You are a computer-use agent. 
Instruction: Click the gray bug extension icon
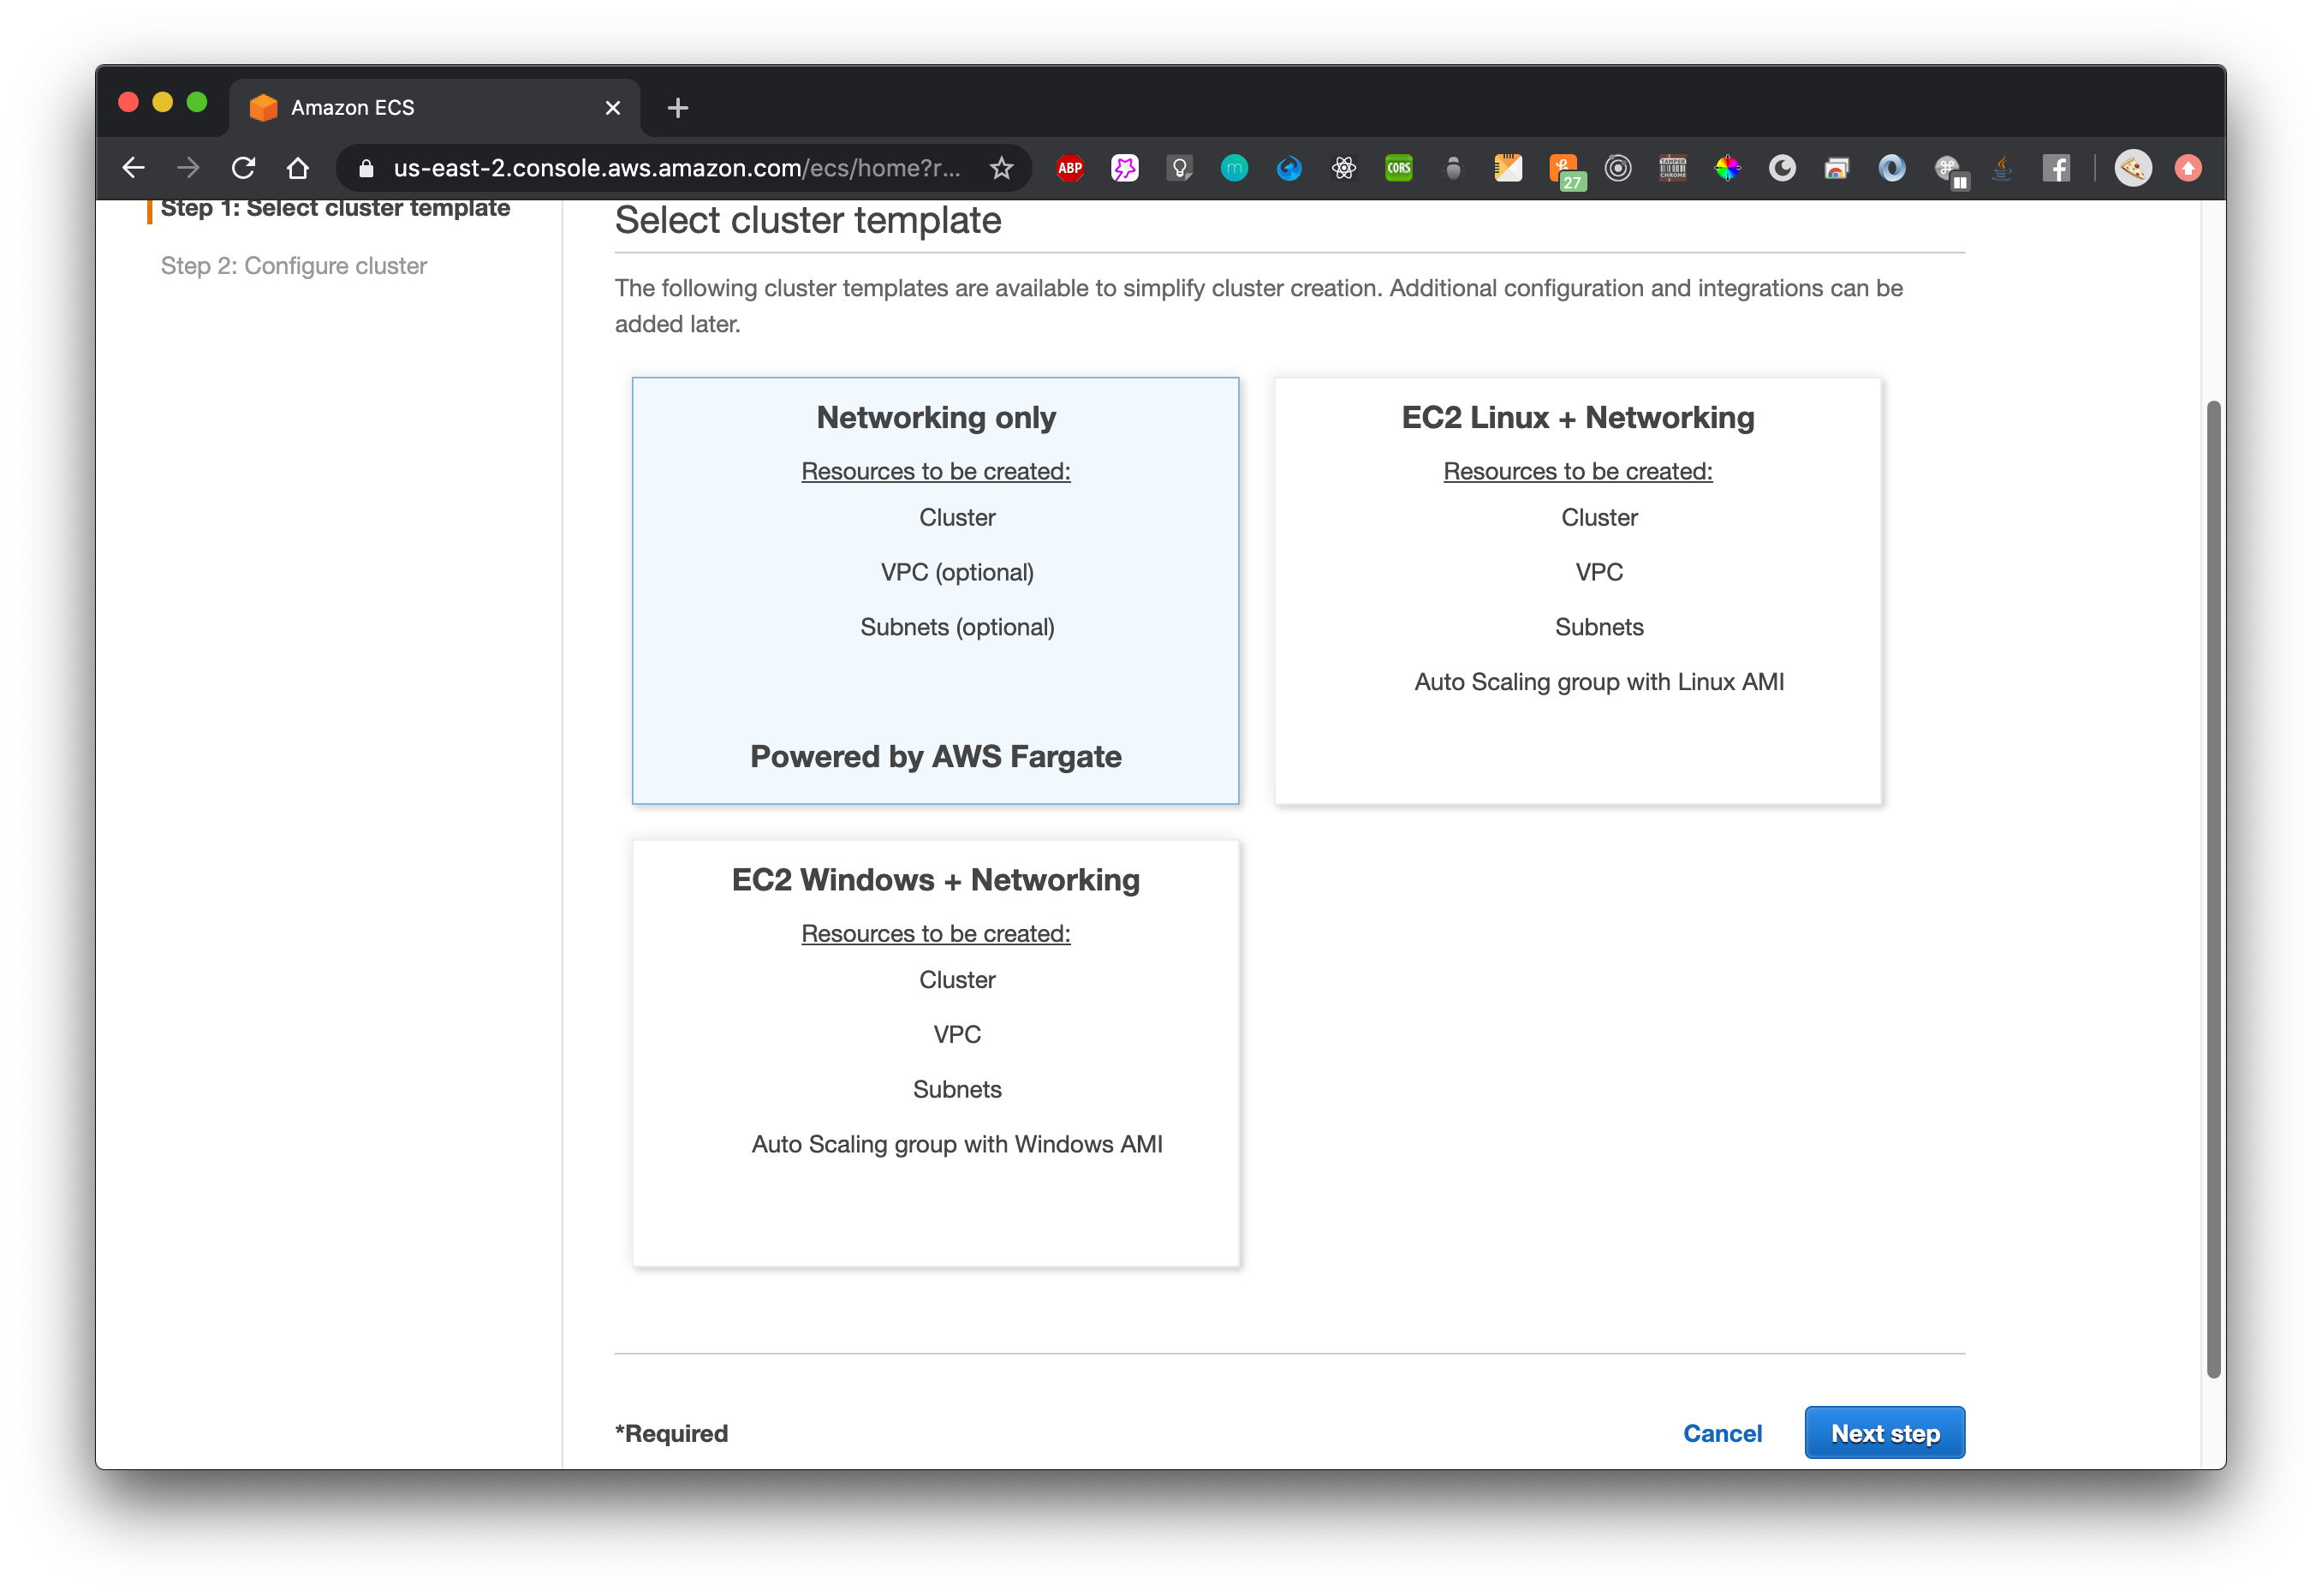[x=1453, y=168]
